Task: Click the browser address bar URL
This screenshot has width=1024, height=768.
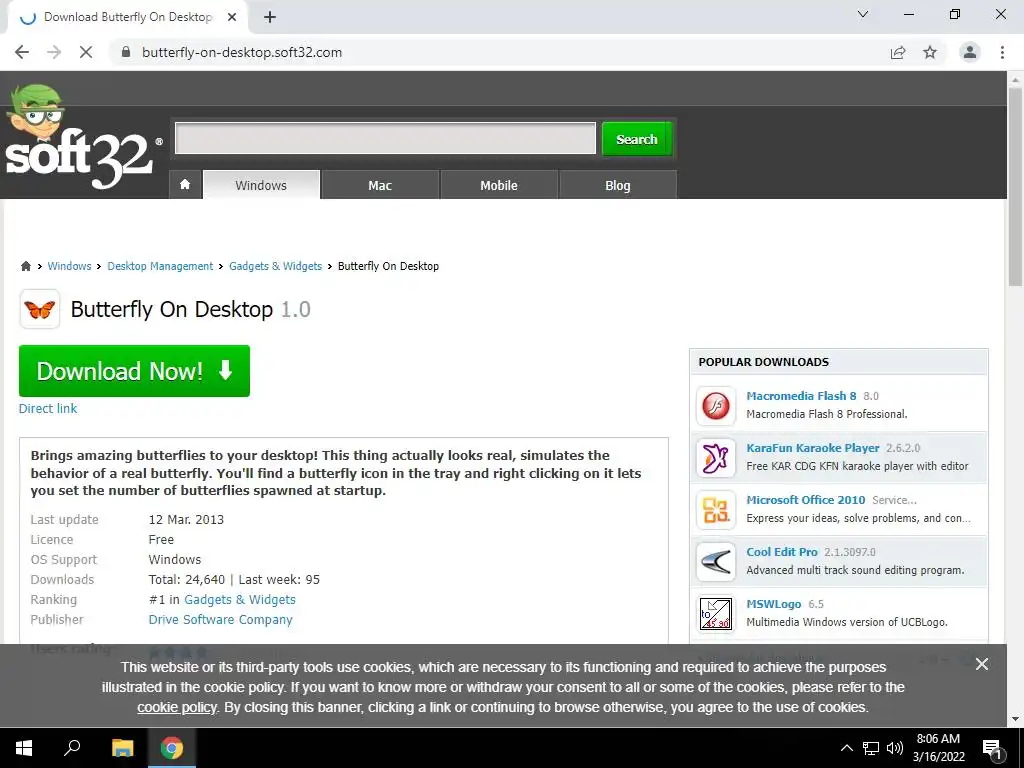Action: (x=242, y=52)
